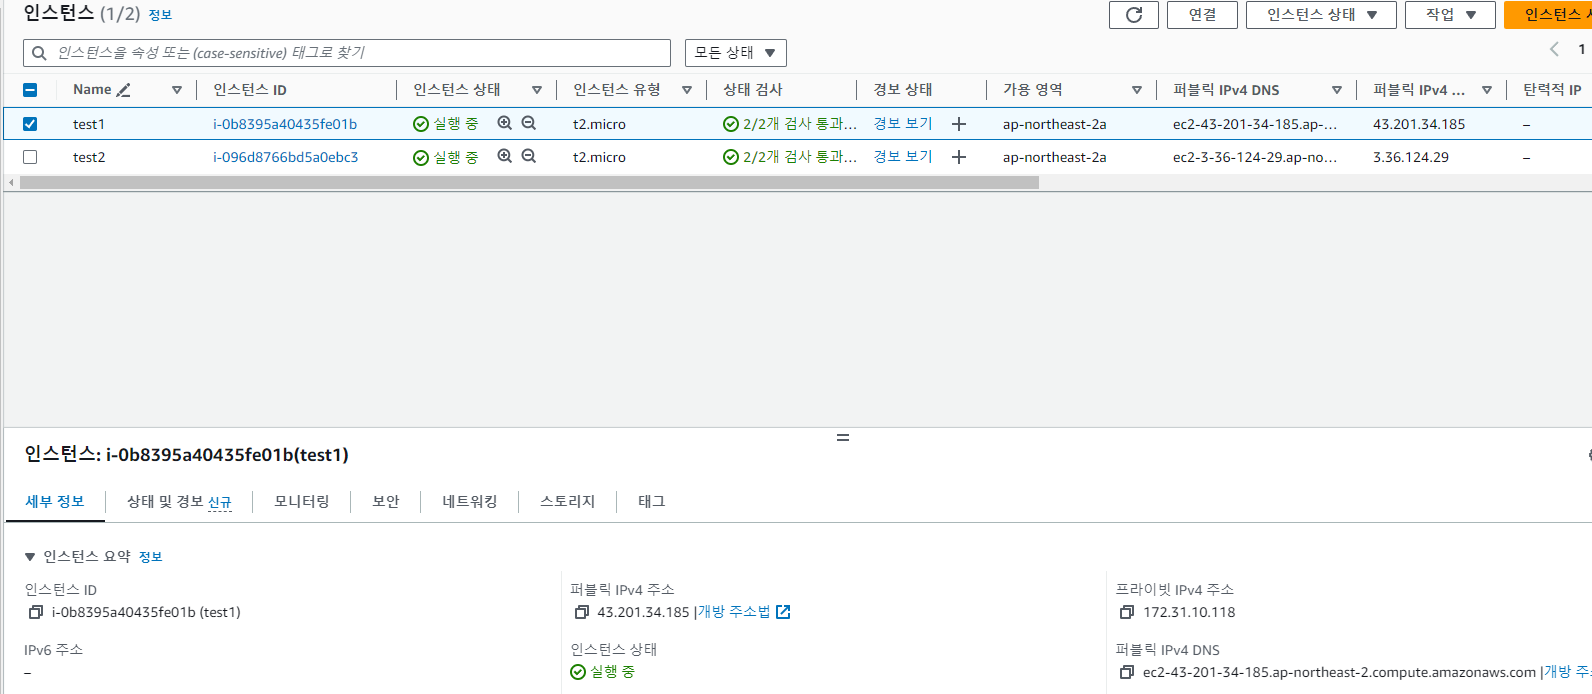Click zoom-out magnifier icon for test2 status

pyautogui.click(x=529, y=156)
